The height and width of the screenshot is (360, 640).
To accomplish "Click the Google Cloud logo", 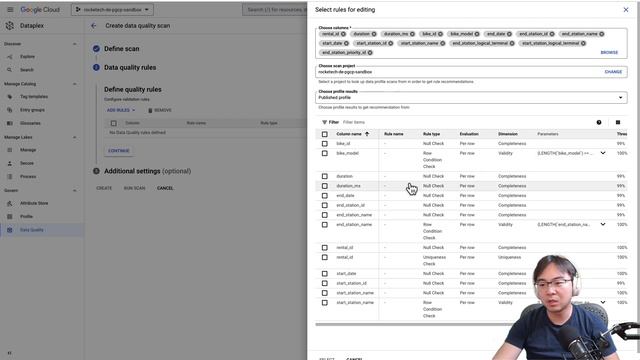I will (x=40, y=9).
